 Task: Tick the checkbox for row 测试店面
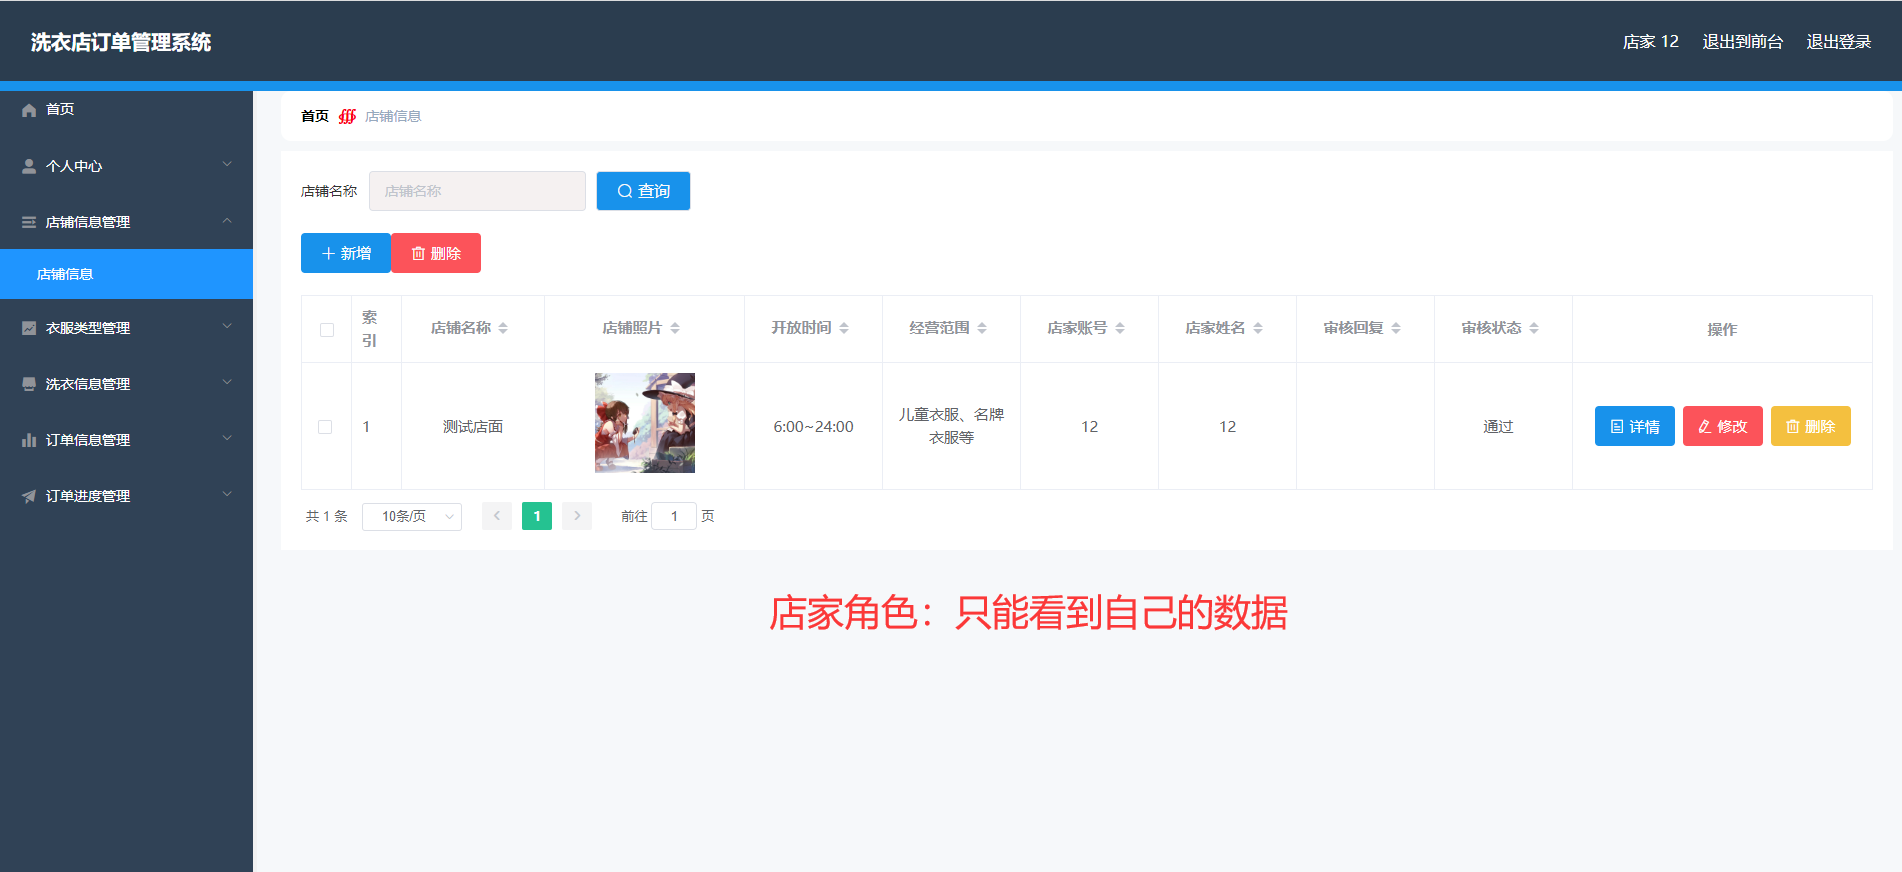click(325, 427)
